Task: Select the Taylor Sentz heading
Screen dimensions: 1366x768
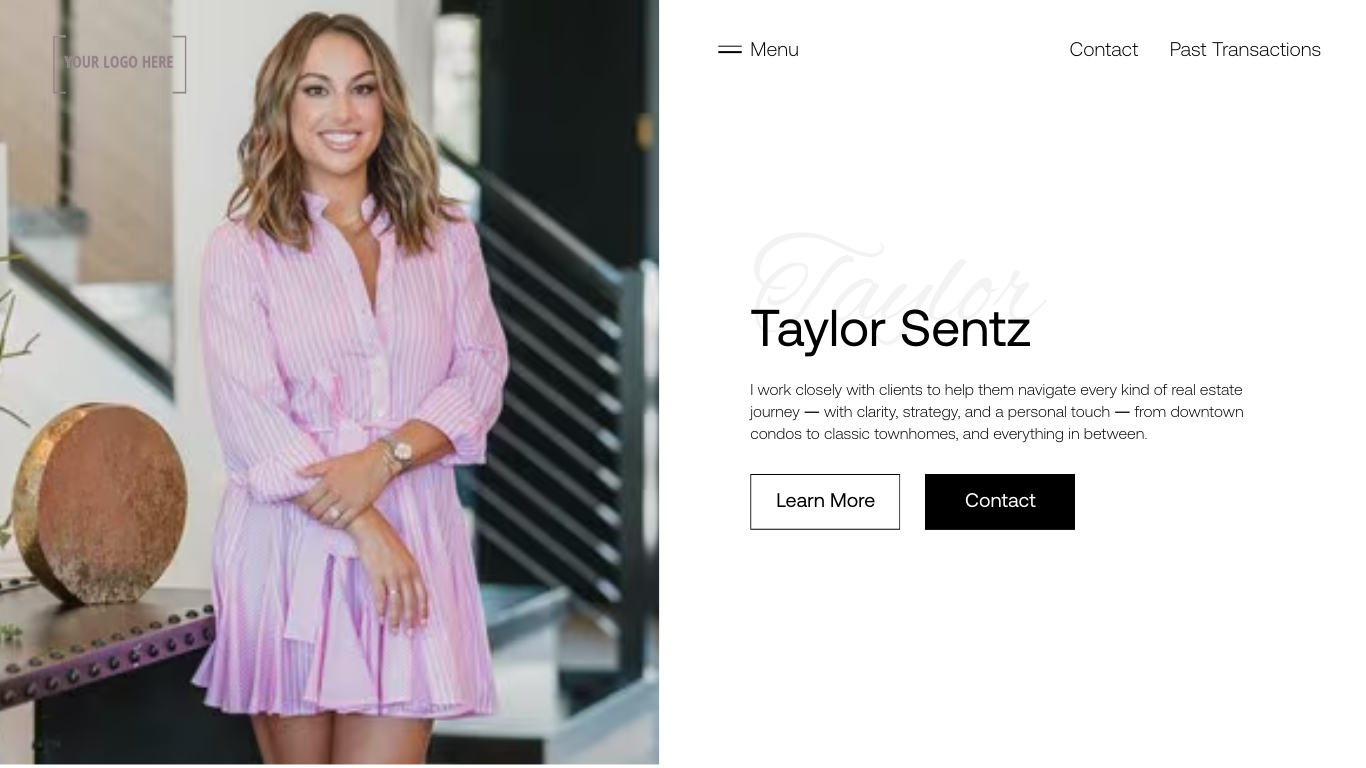Action: coord(890,329)
